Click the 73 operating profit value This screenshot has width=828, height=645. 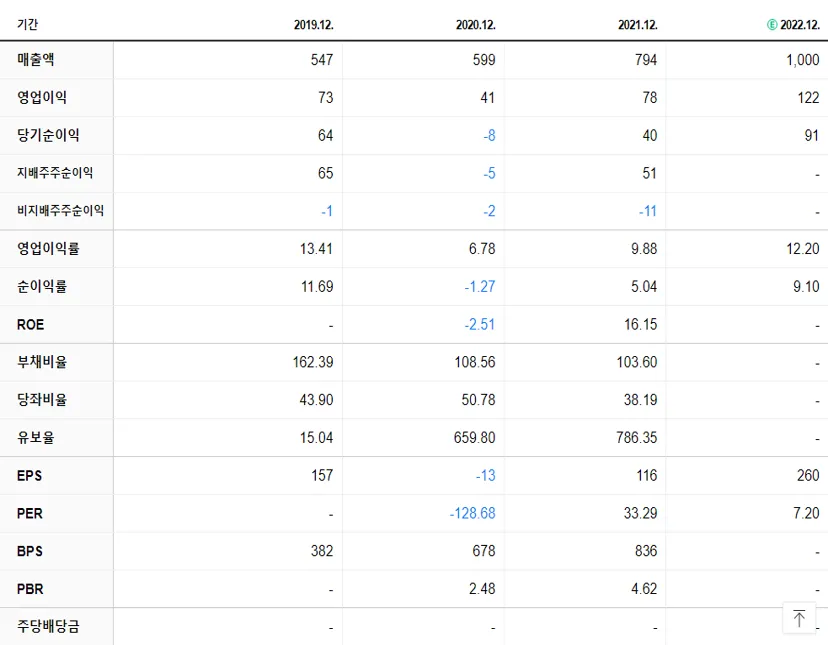326,98
